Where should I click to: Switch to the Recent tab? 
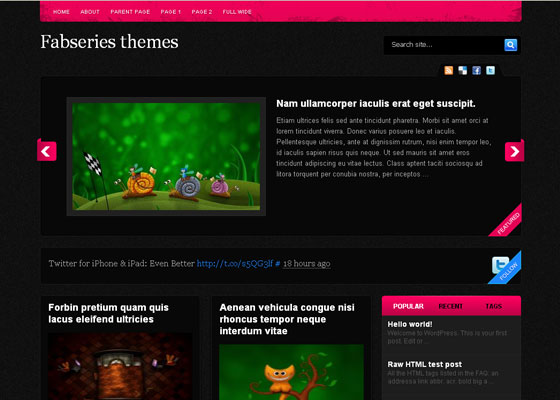point(450,306)
